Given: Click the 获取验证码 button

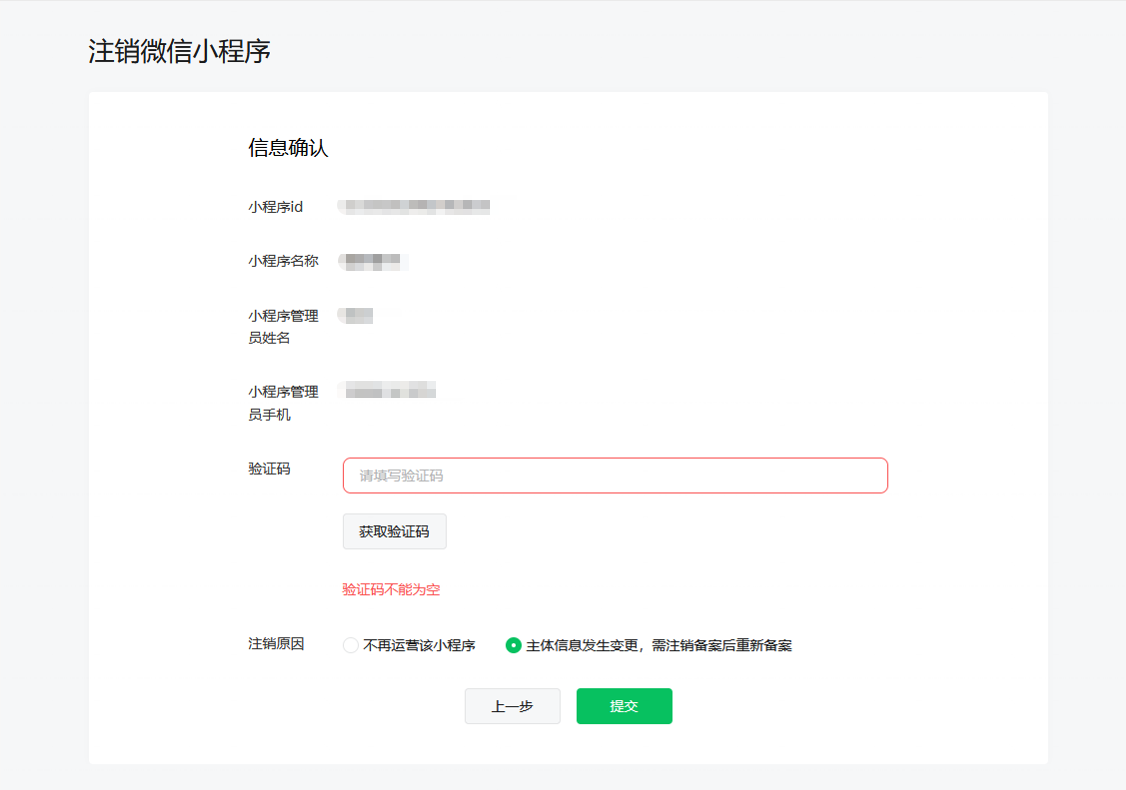Looking at the screenshot, I should pos(394,531).
